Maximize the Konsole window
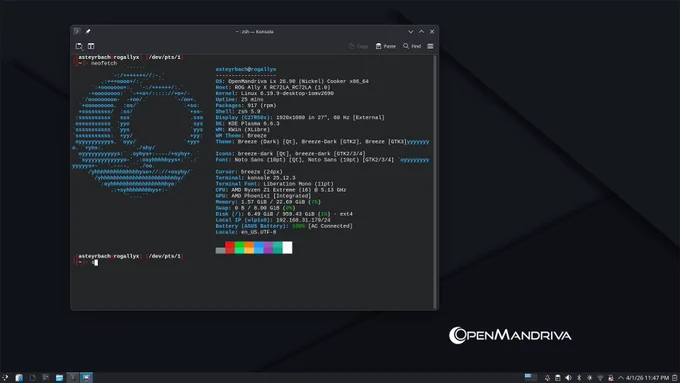This screenshot has height=383, width=680. pos(422,32)
